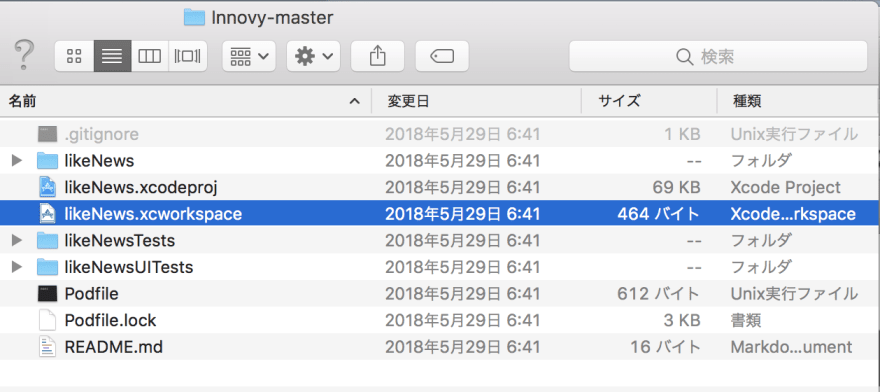Image resolution: width=880 pixels, height=392 pixels.
Task: Click the 69 KB size cell
Action: tap(676, 188)
